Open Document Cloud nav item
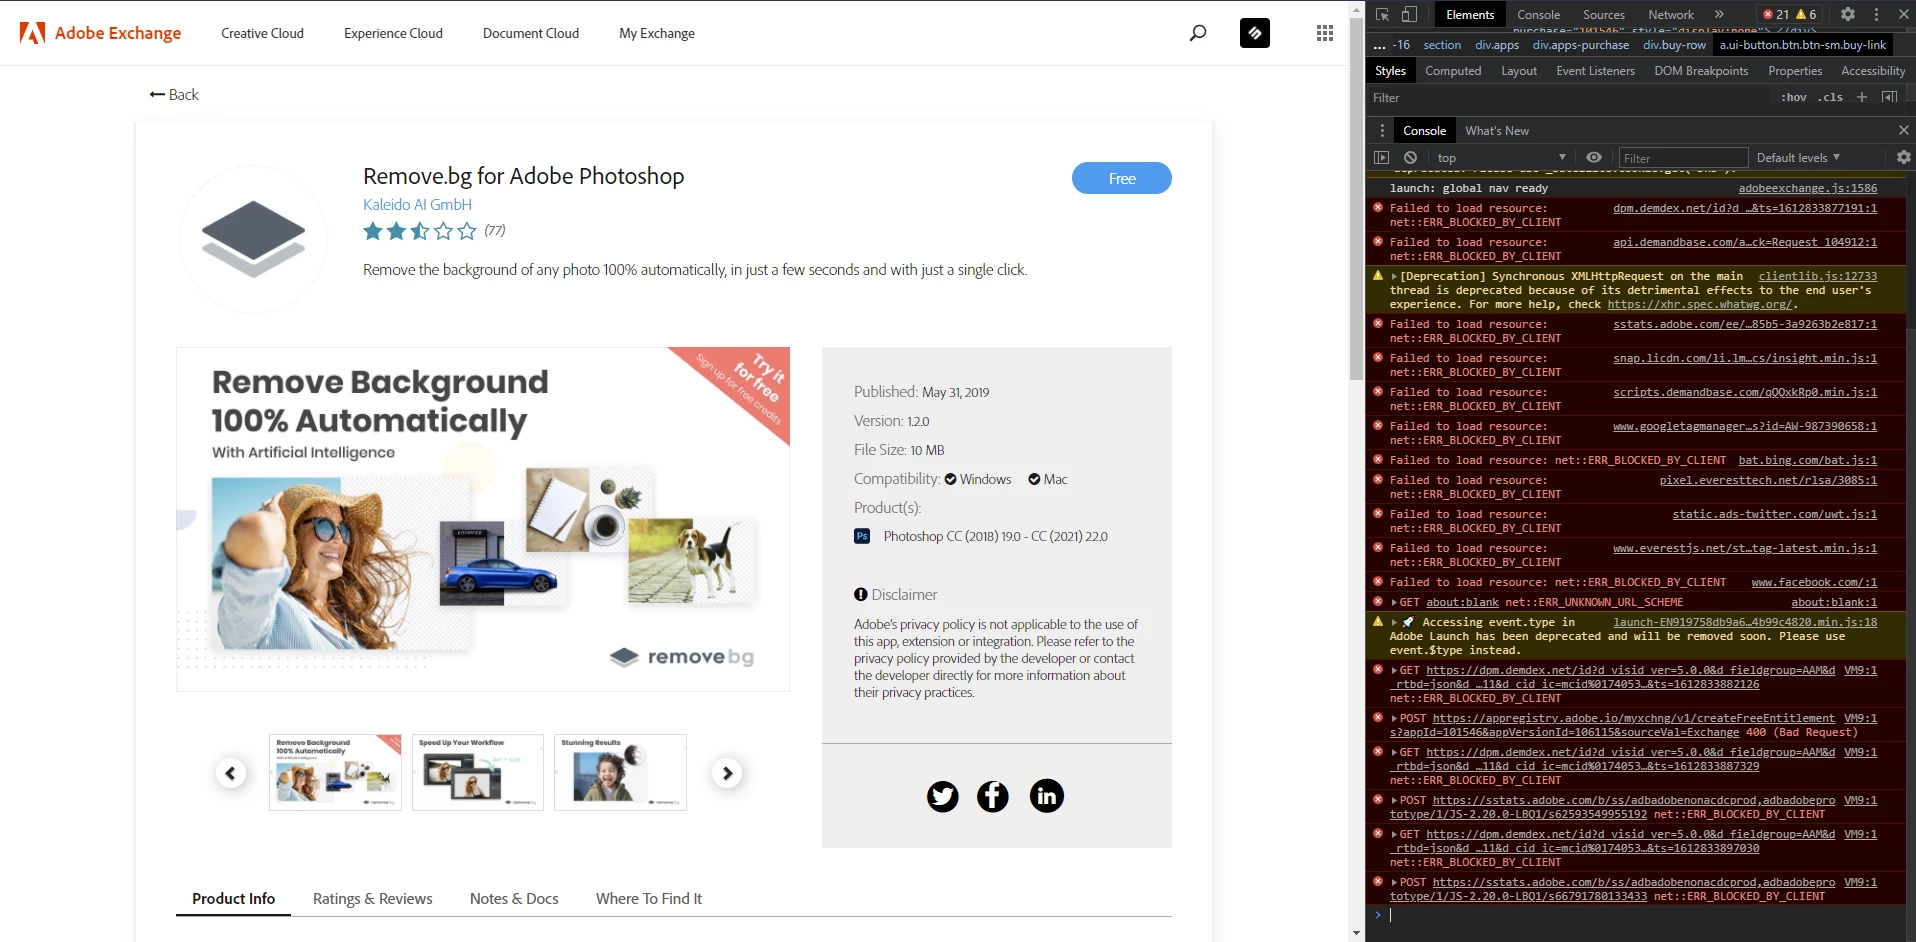This screenshot has width=1916, height=942. click(531, 33)
